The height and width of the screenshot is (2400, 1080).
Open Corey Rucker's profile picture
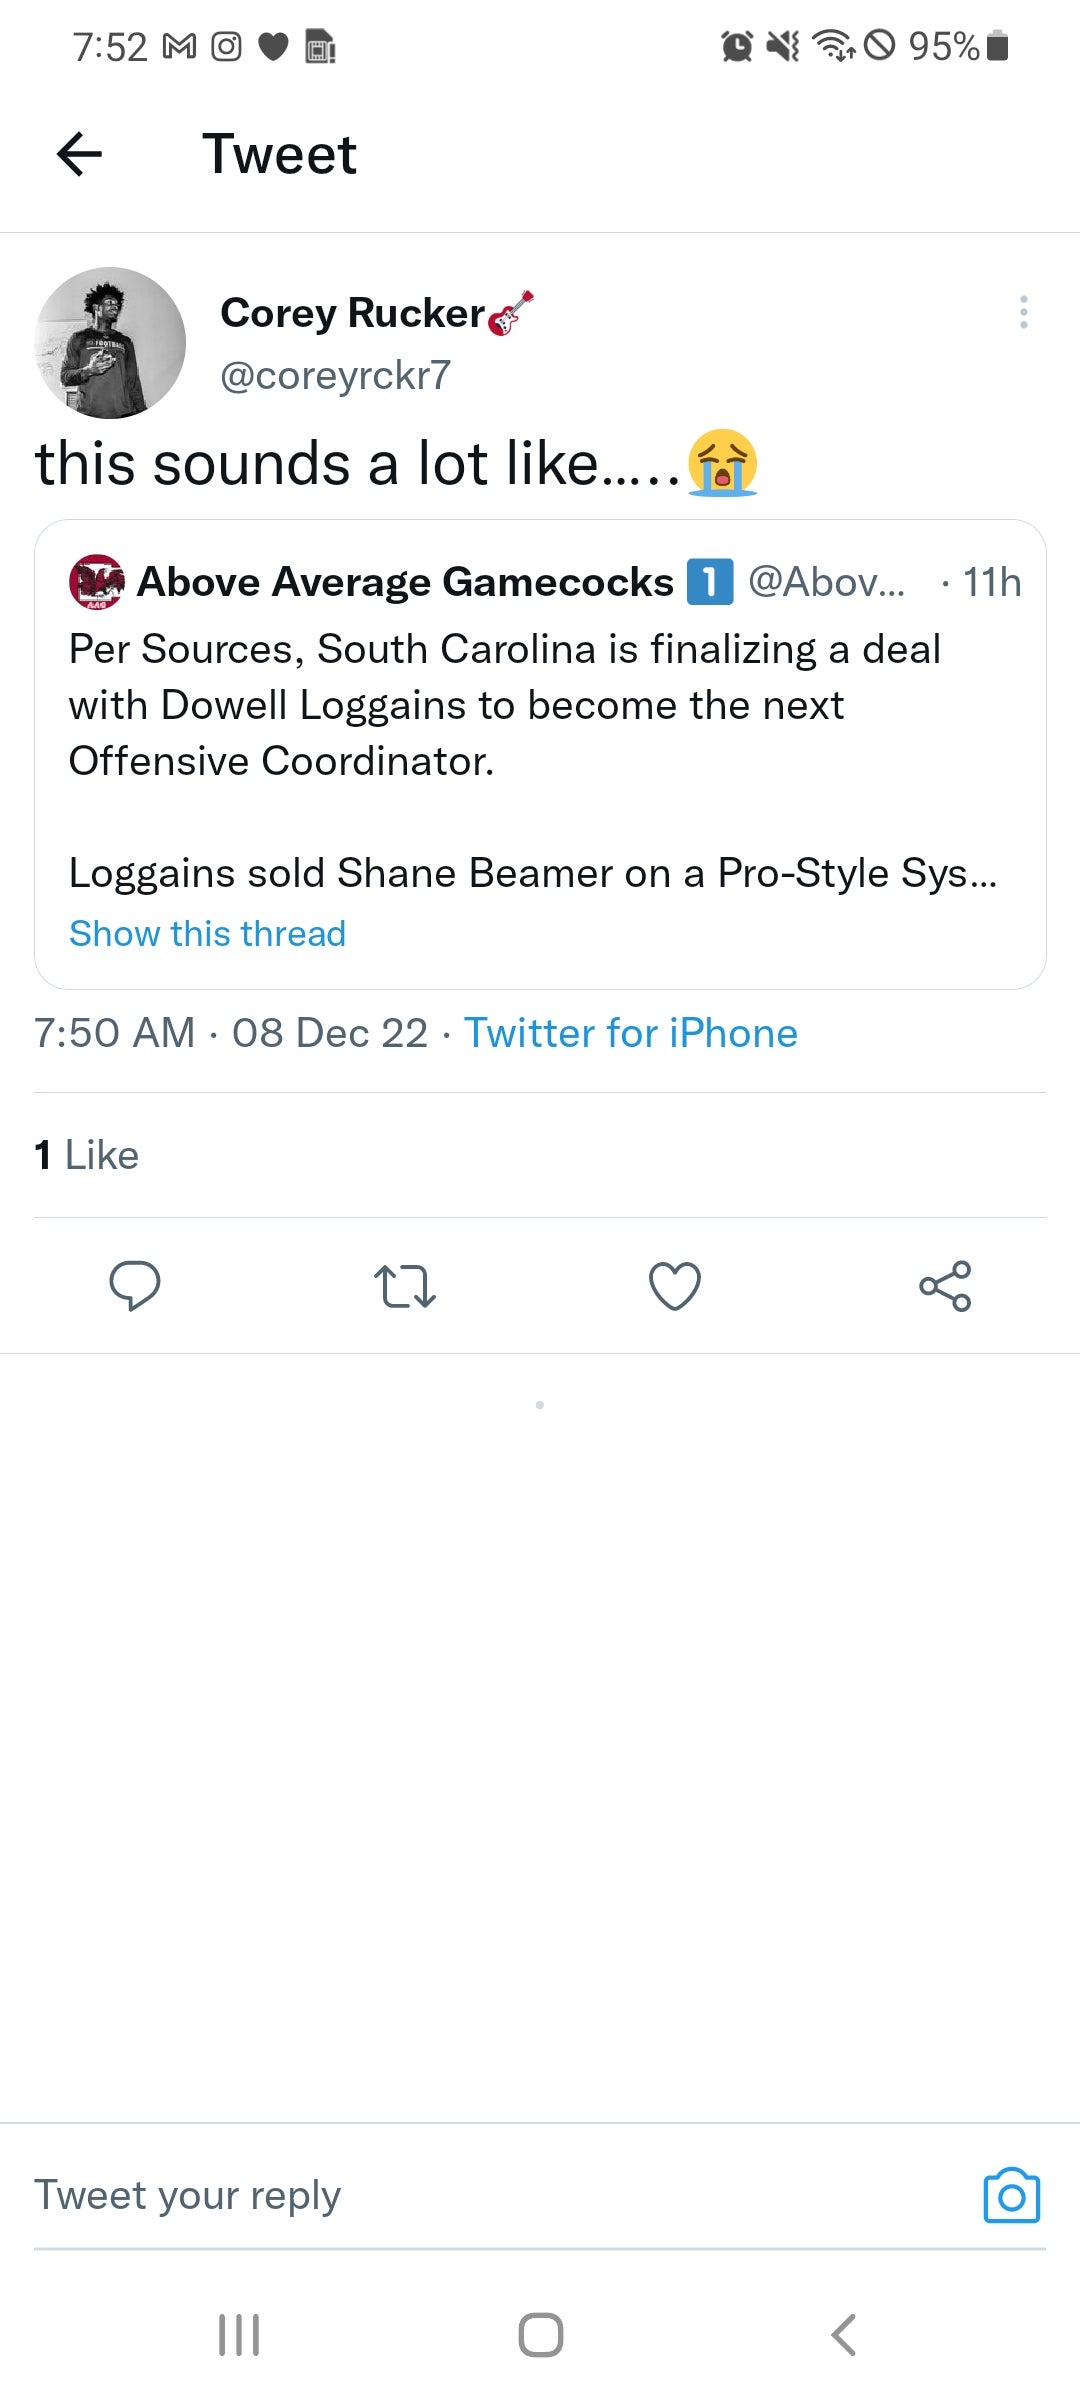110,342
